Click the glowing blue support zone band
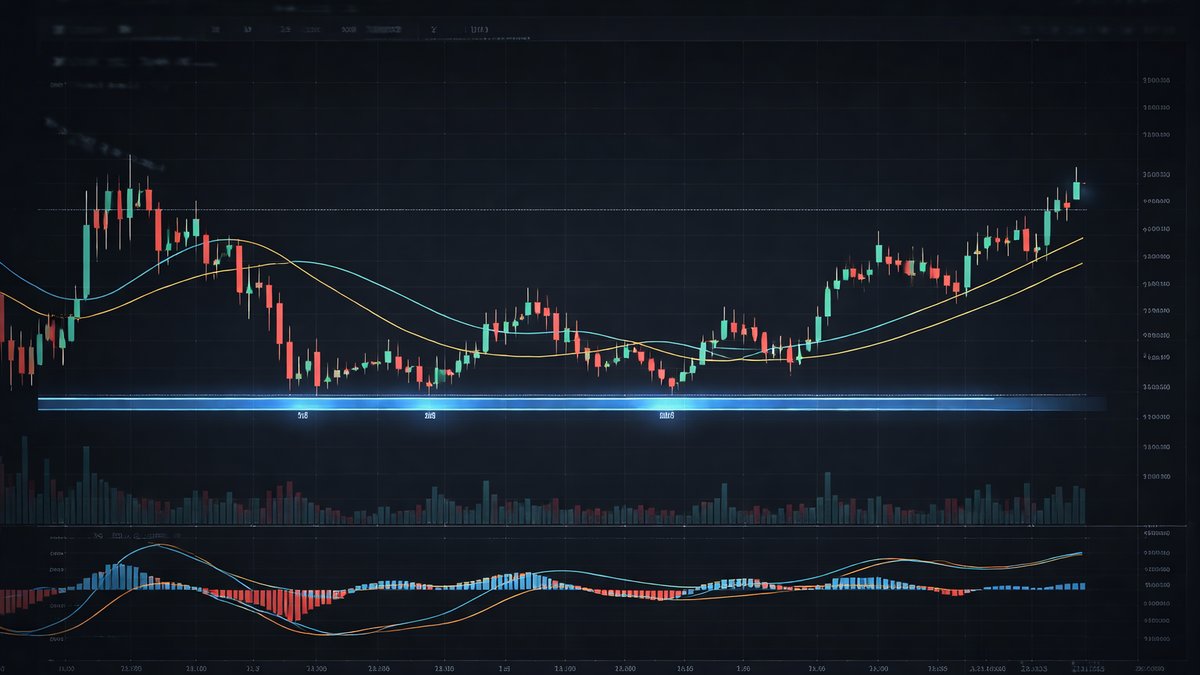Image resolution: width=1200 pixels, height=675 pixels. [570, 403]
